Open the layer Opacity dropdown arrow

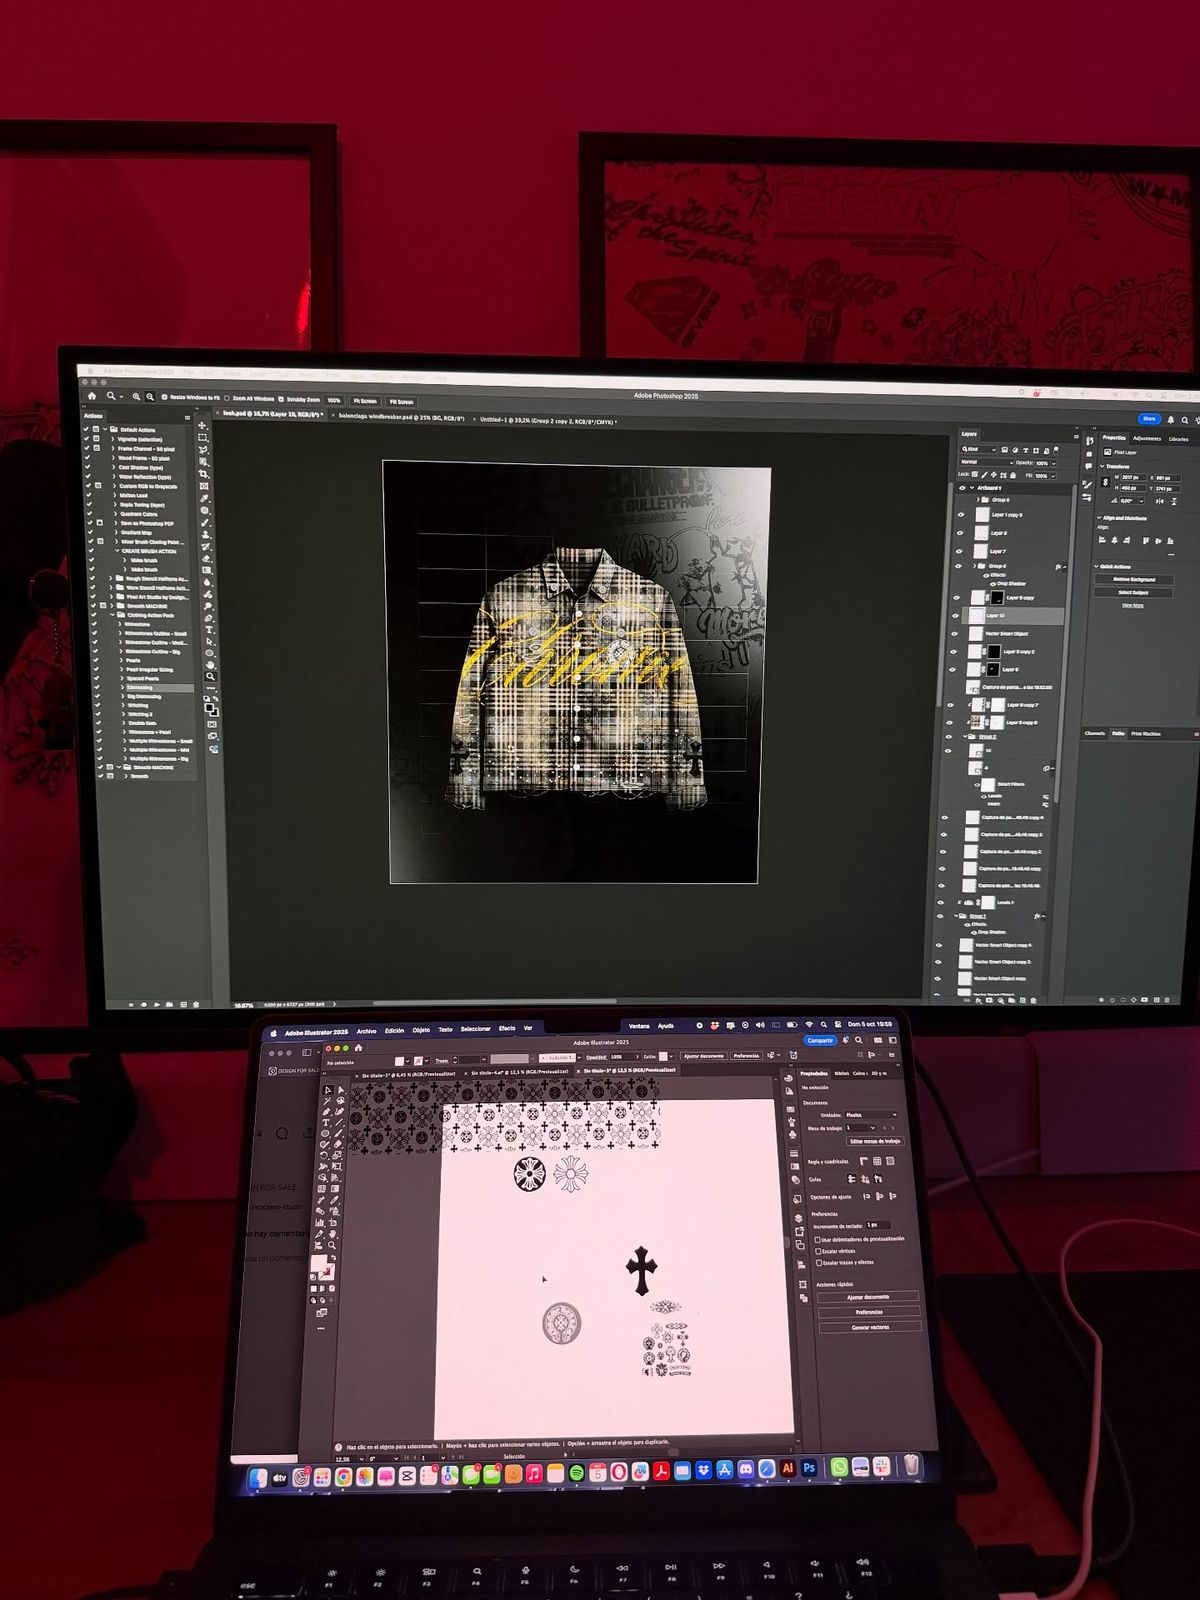[1054, 463]
